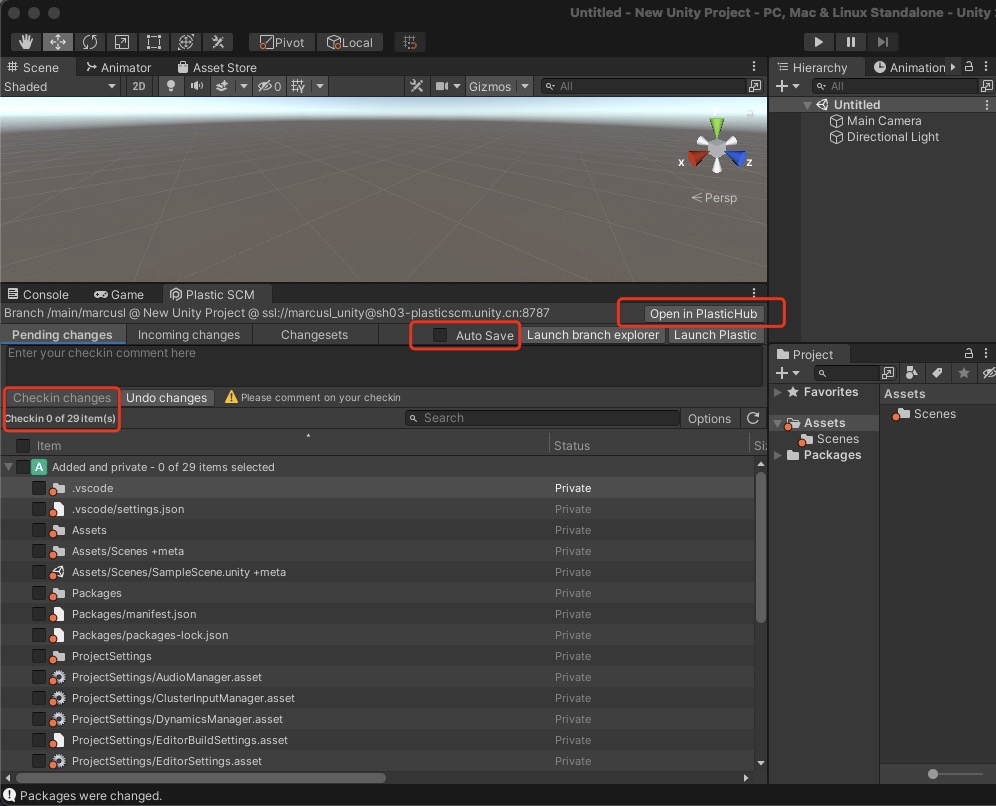Click Undo changes button
Screen dimensions: 996x806
[x=166, y=398]
